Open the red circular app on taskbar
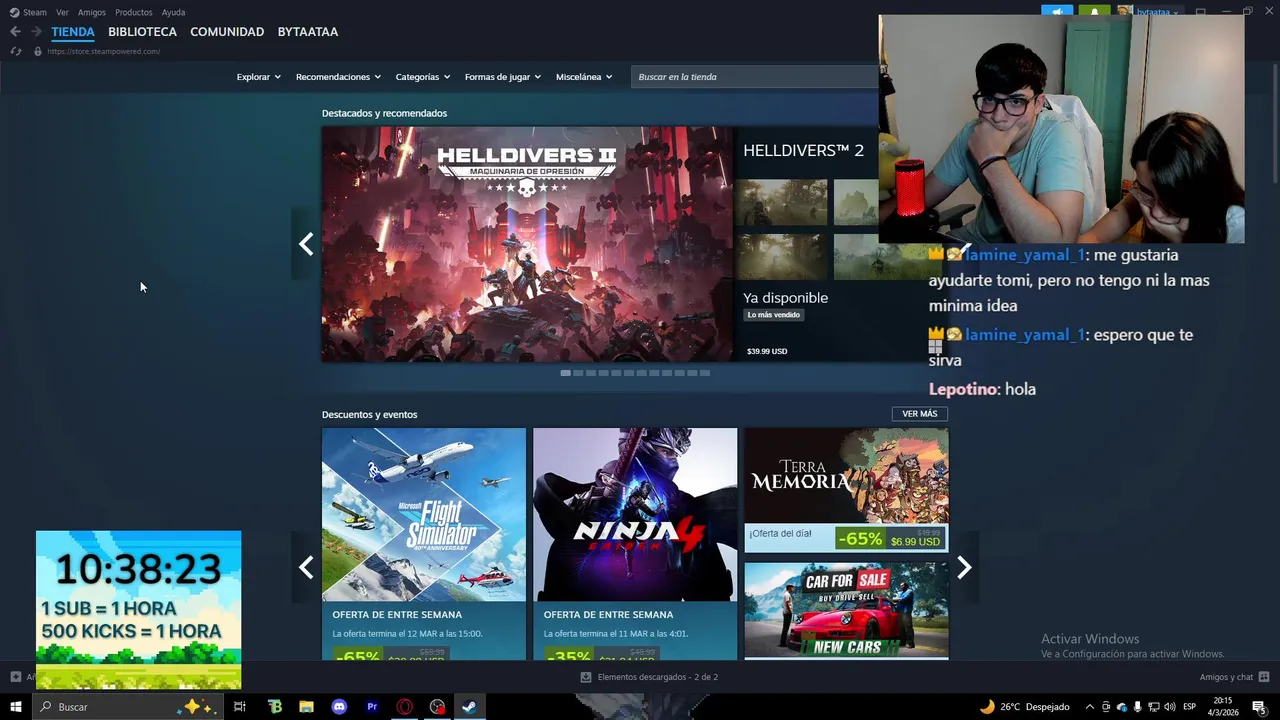This screenshot has width=1280, height=720. click(x=437, y=707)
